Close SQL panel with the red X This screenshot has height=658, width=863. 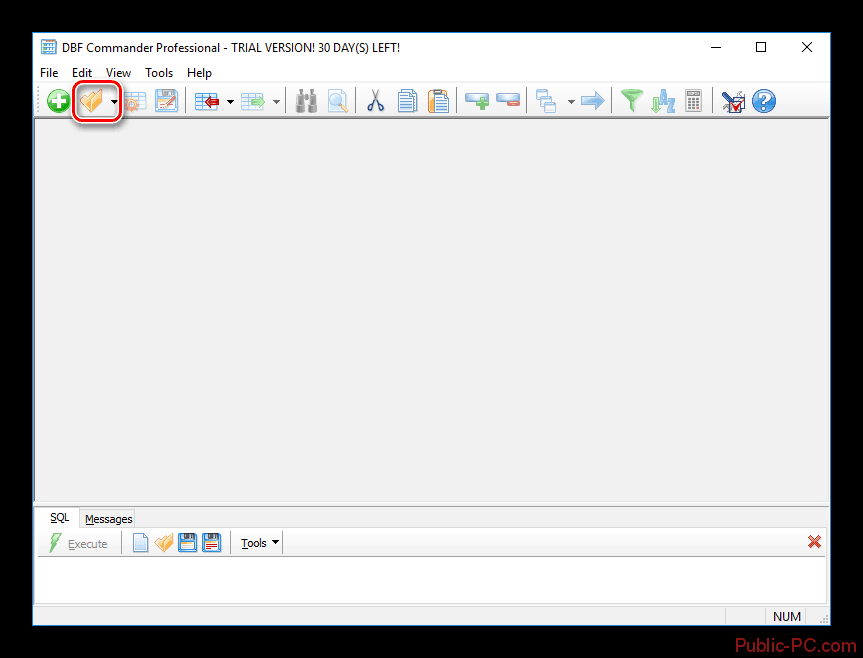[814, 542]
